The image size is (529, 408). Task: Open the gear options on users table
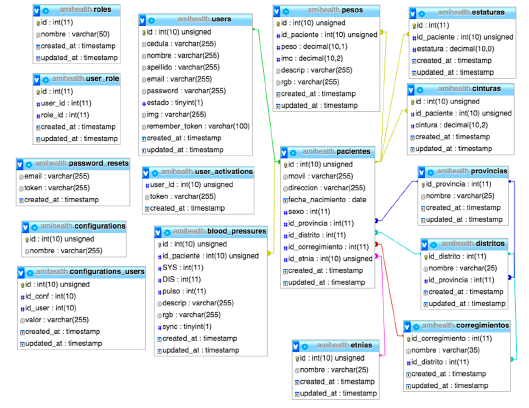[x=151, y=21]
